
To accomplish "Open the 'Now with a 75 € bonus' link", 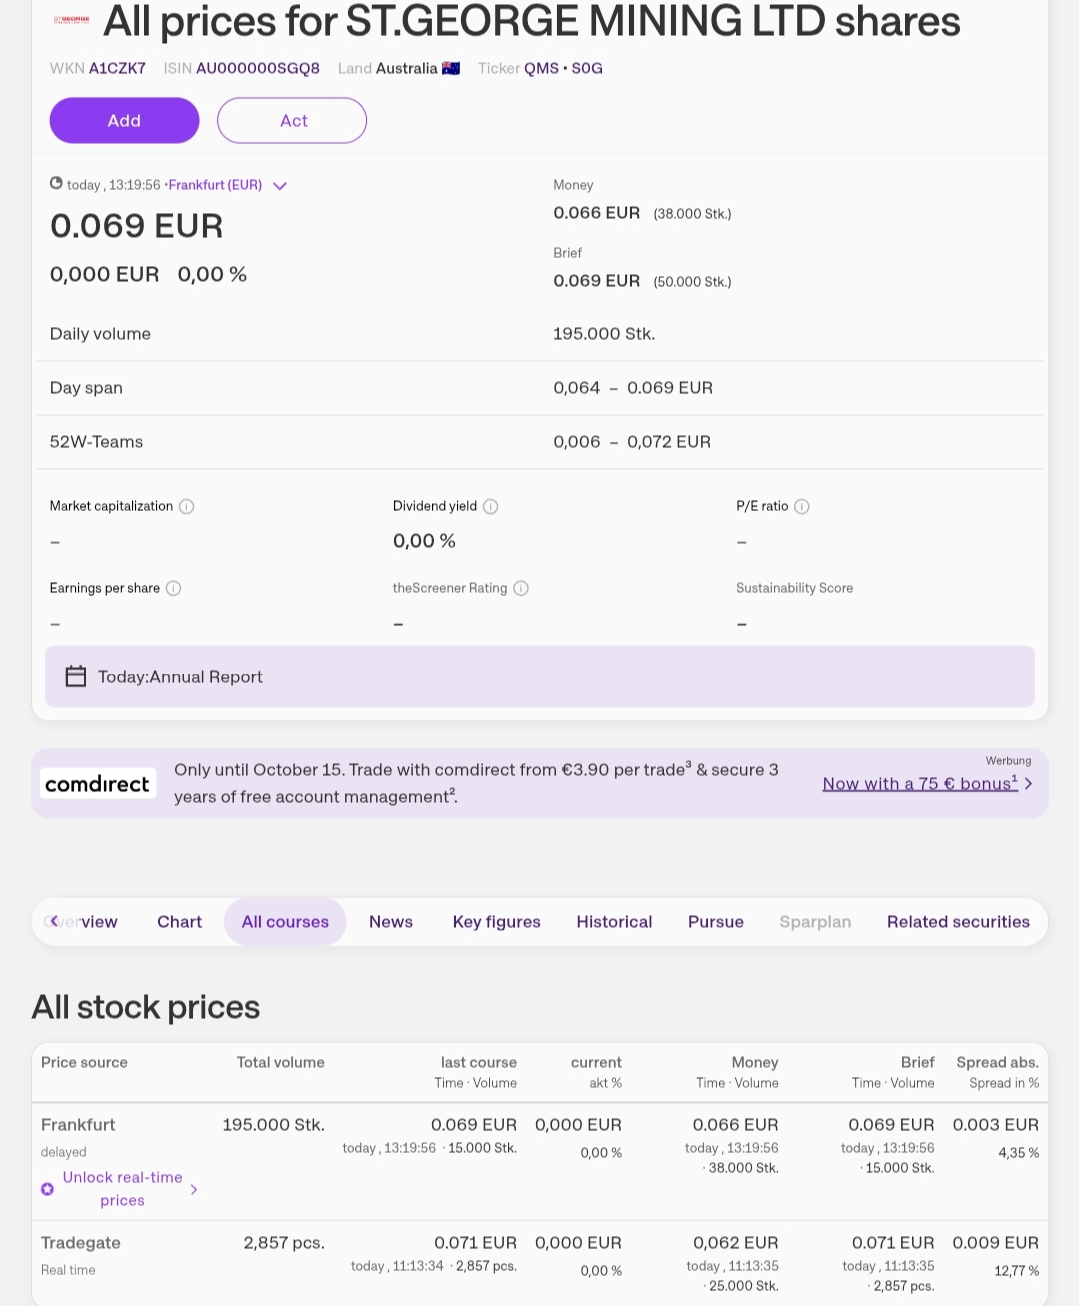I will click(920, 784).
